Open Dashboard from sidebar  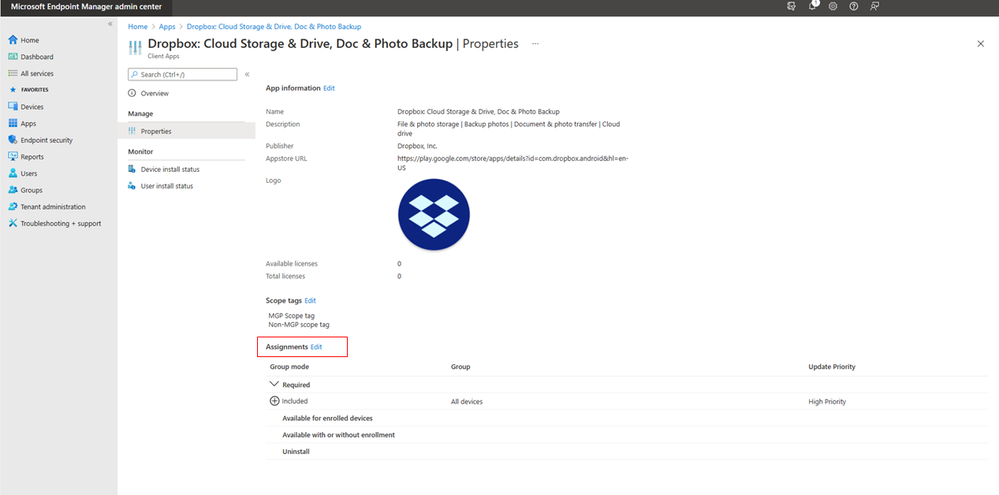(x=37, y=57)
